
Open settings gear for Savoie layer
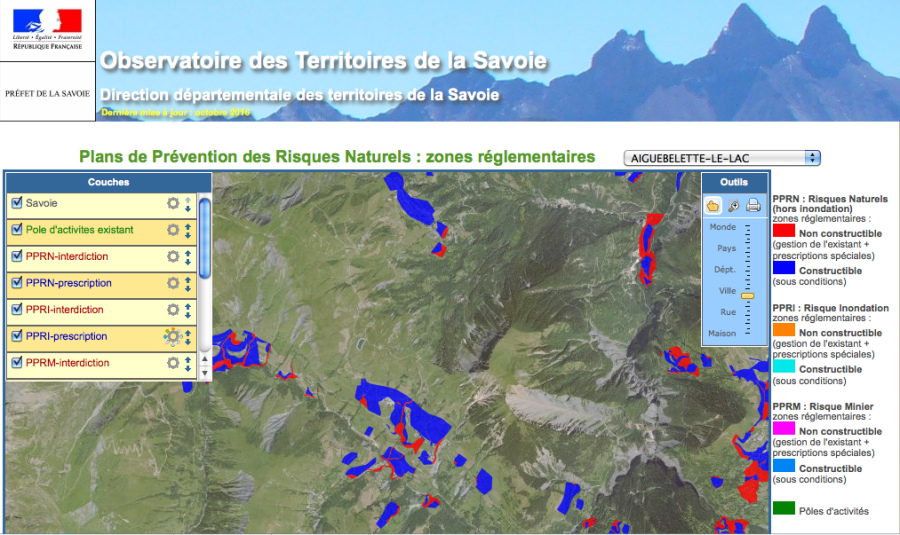(173, 203)
